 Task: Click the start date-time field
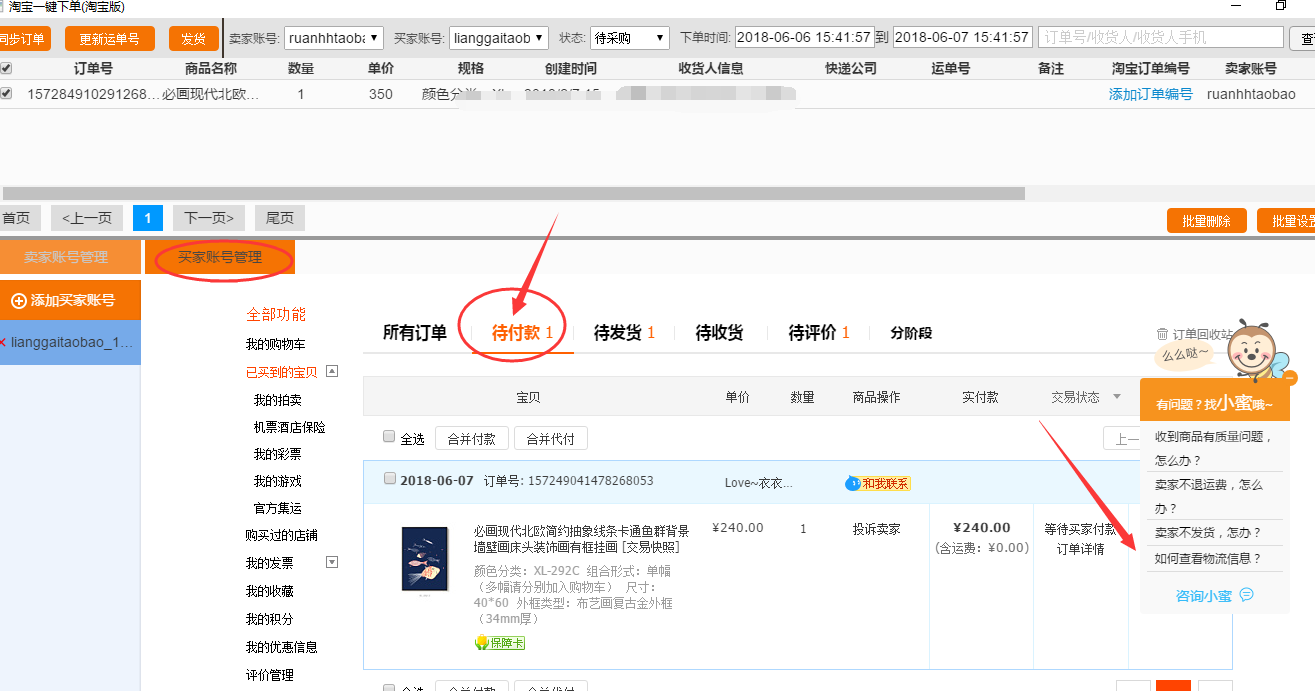point(805,37)
